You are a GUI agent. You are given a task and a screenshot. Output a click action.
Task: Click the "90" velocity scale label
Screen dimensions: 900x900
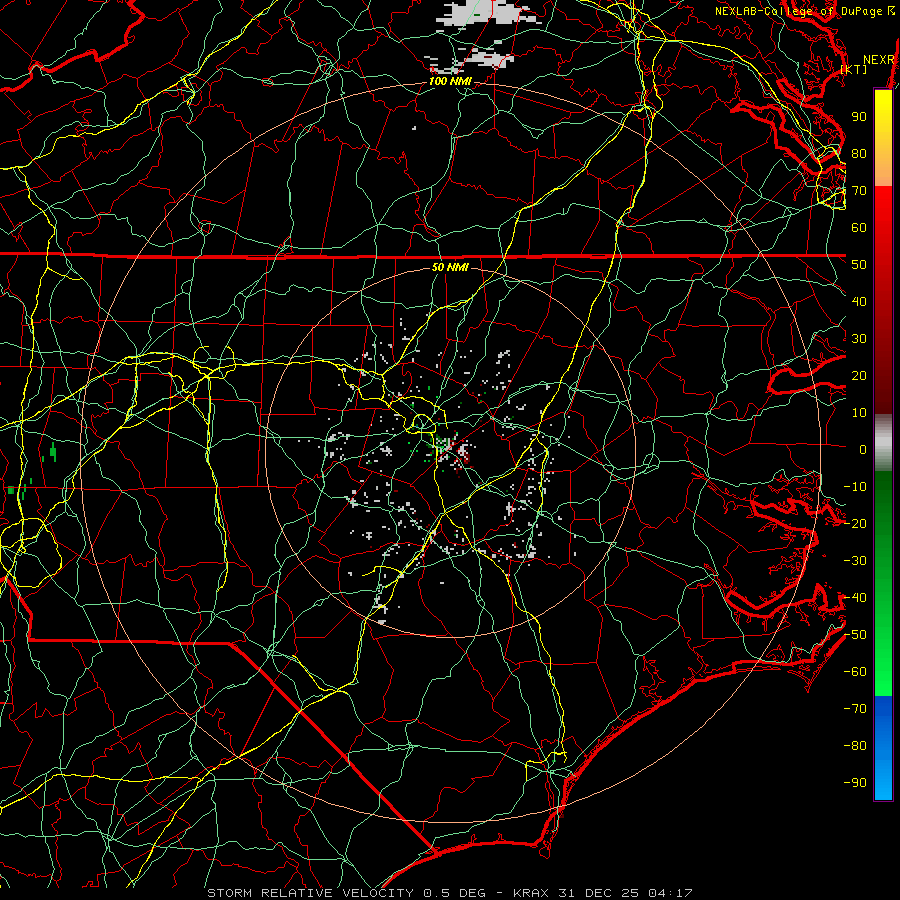[859, 117]
